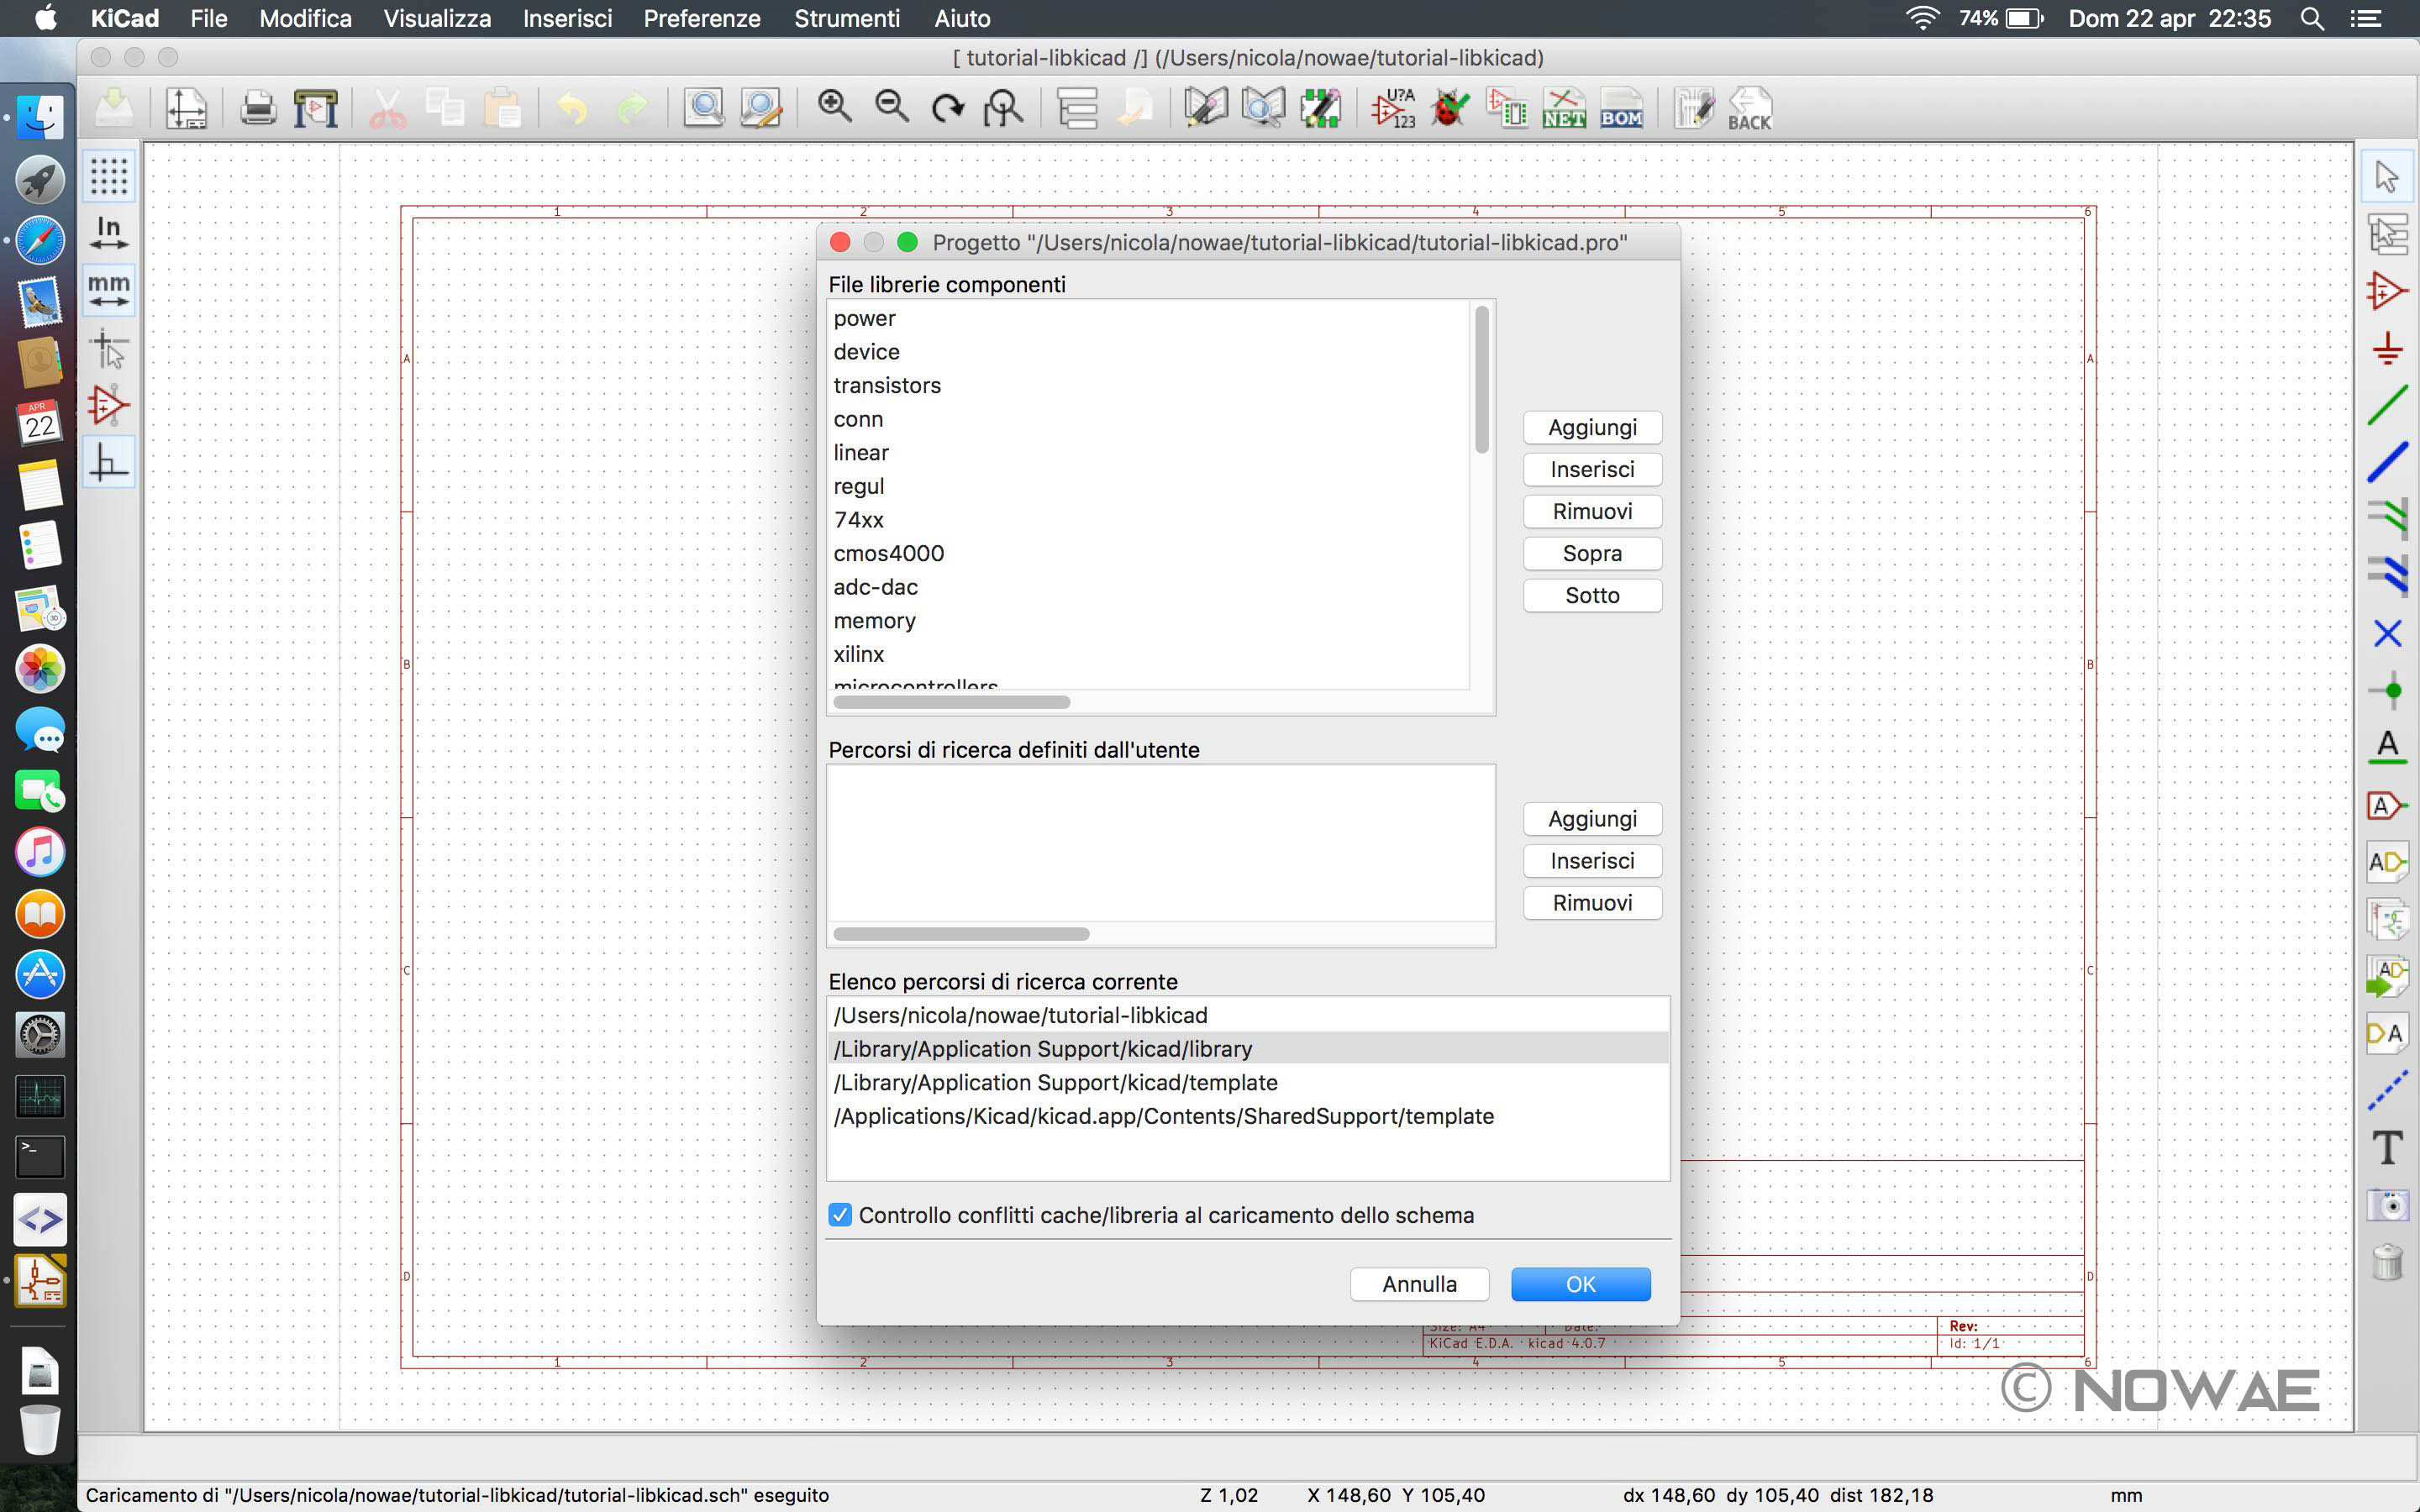Click the user paths horizontal scrollbar
2420x1512 pixels.
click(961, 934)
